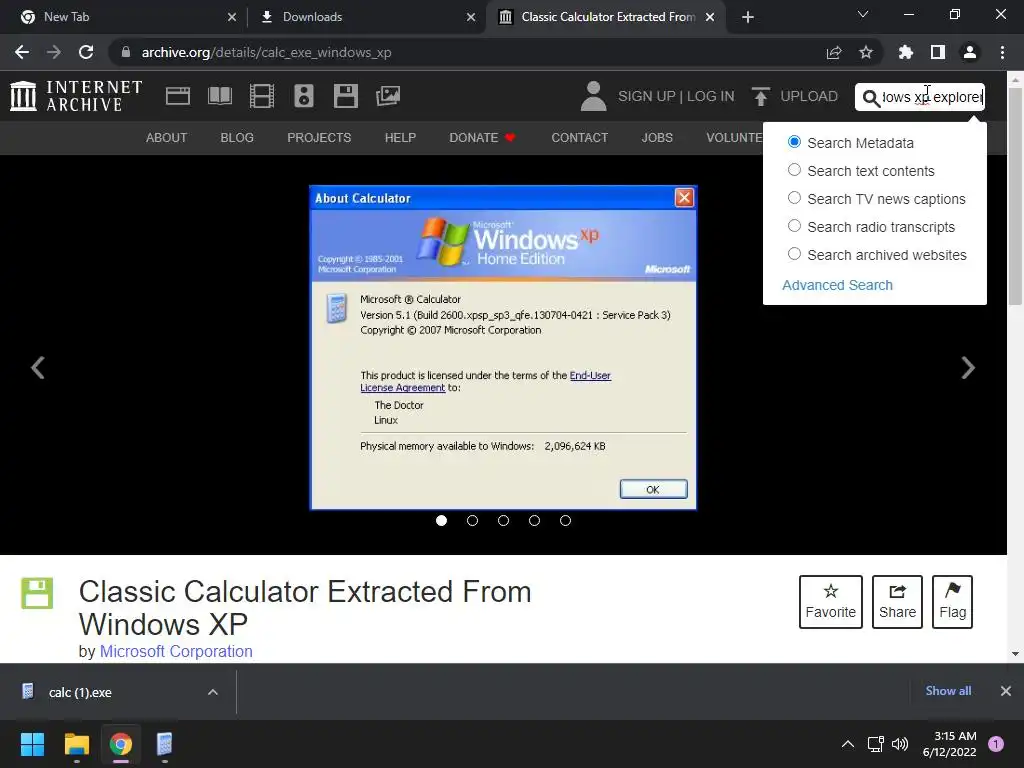Image resolution: width=1024 pixels, height=768 pixels.
Task: Open ABOUT in navigation bar
Action: pos(167,138)
